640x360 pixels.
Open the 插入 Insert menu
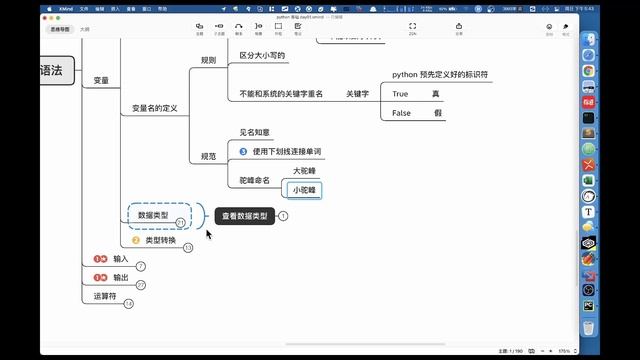point(115,9)
